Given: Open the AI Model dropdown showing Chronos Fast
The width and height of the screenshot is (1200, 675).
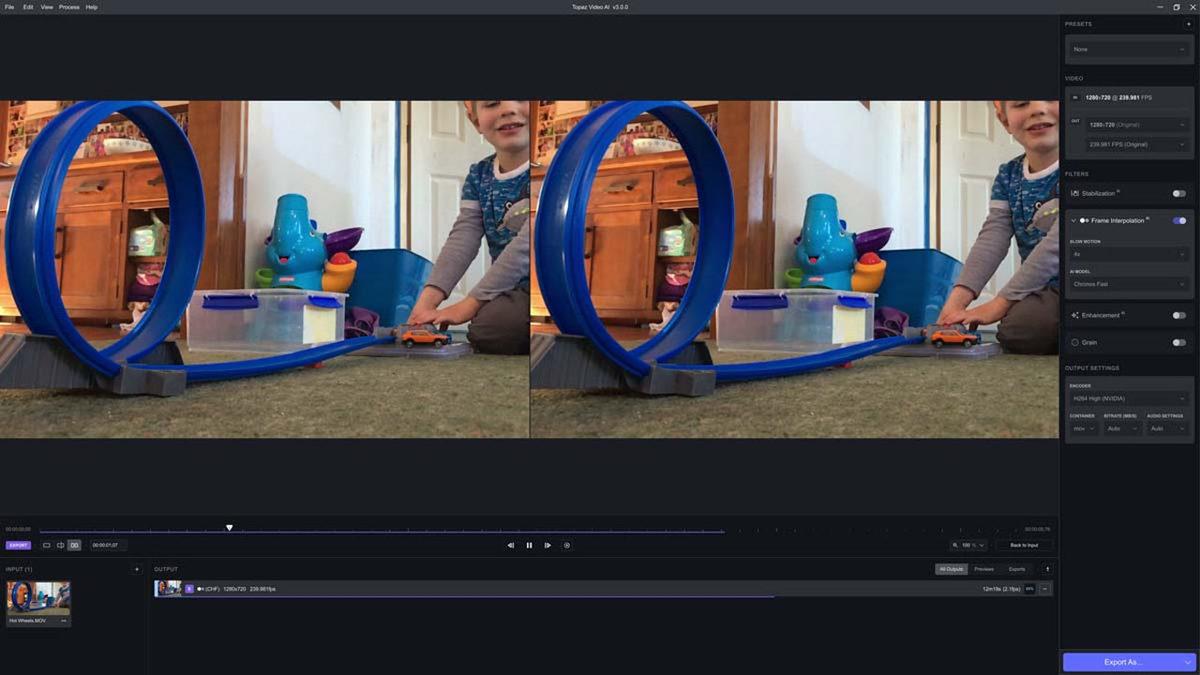Looking at the screenshot, I should [1128, 284].
